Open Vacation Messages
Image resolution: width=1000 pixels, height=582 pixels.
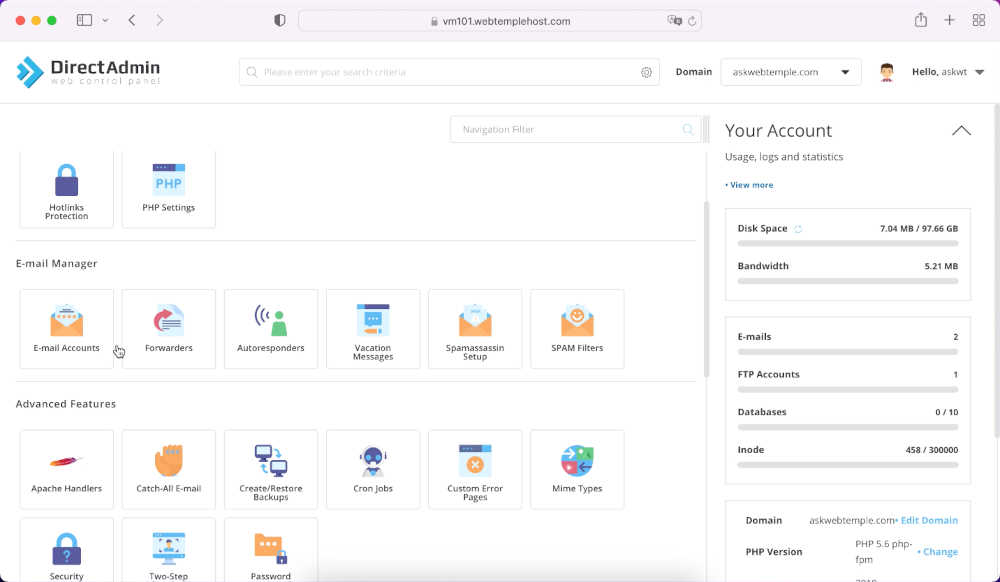pyautogui.click(x=373, y=329)
